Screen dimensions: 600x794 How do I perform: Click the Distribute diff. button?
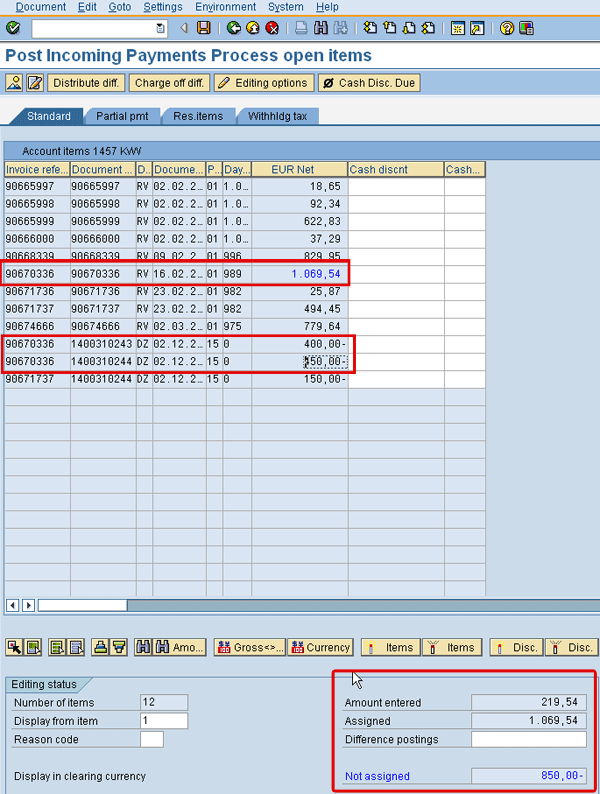click(x=88, y=83)
